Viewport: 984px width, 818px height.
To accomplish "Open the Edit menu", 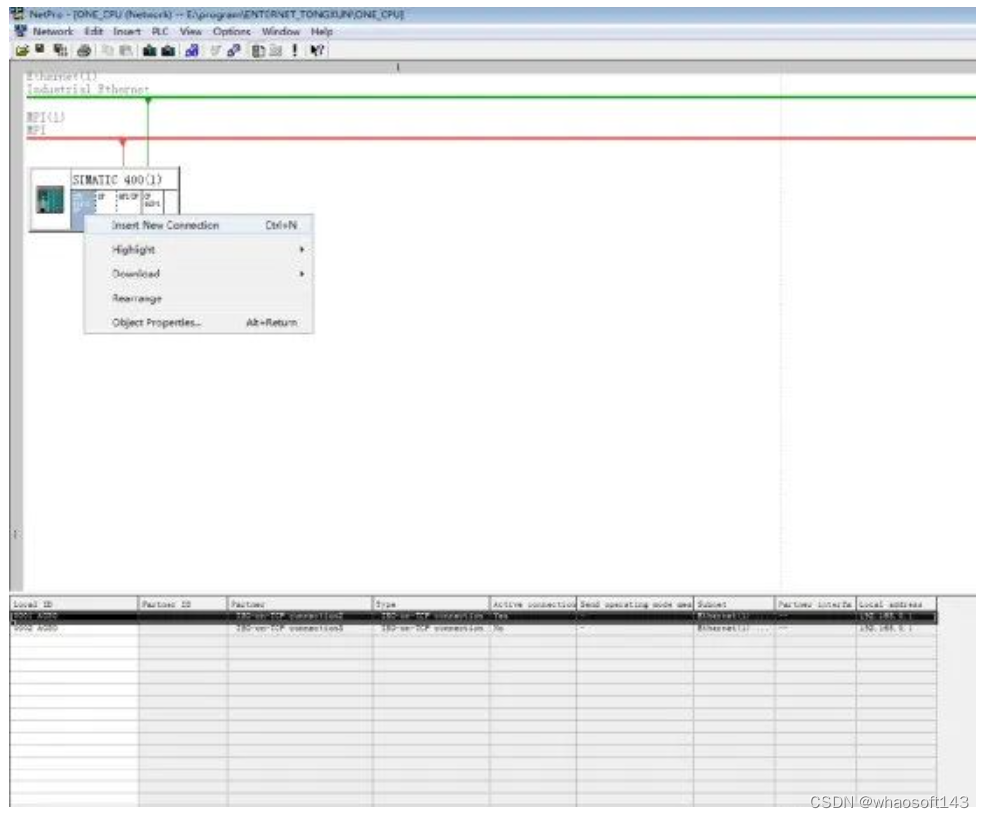I will click(94, 31).
